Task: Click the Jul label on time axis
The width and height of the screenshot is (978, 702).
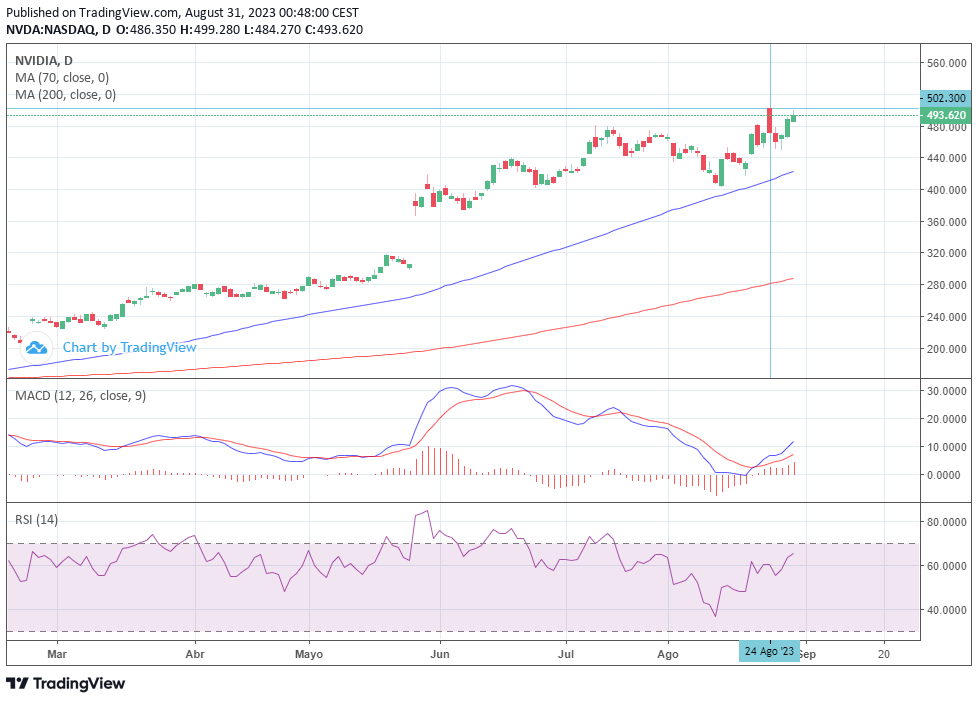Action: (x=566, y=654)
